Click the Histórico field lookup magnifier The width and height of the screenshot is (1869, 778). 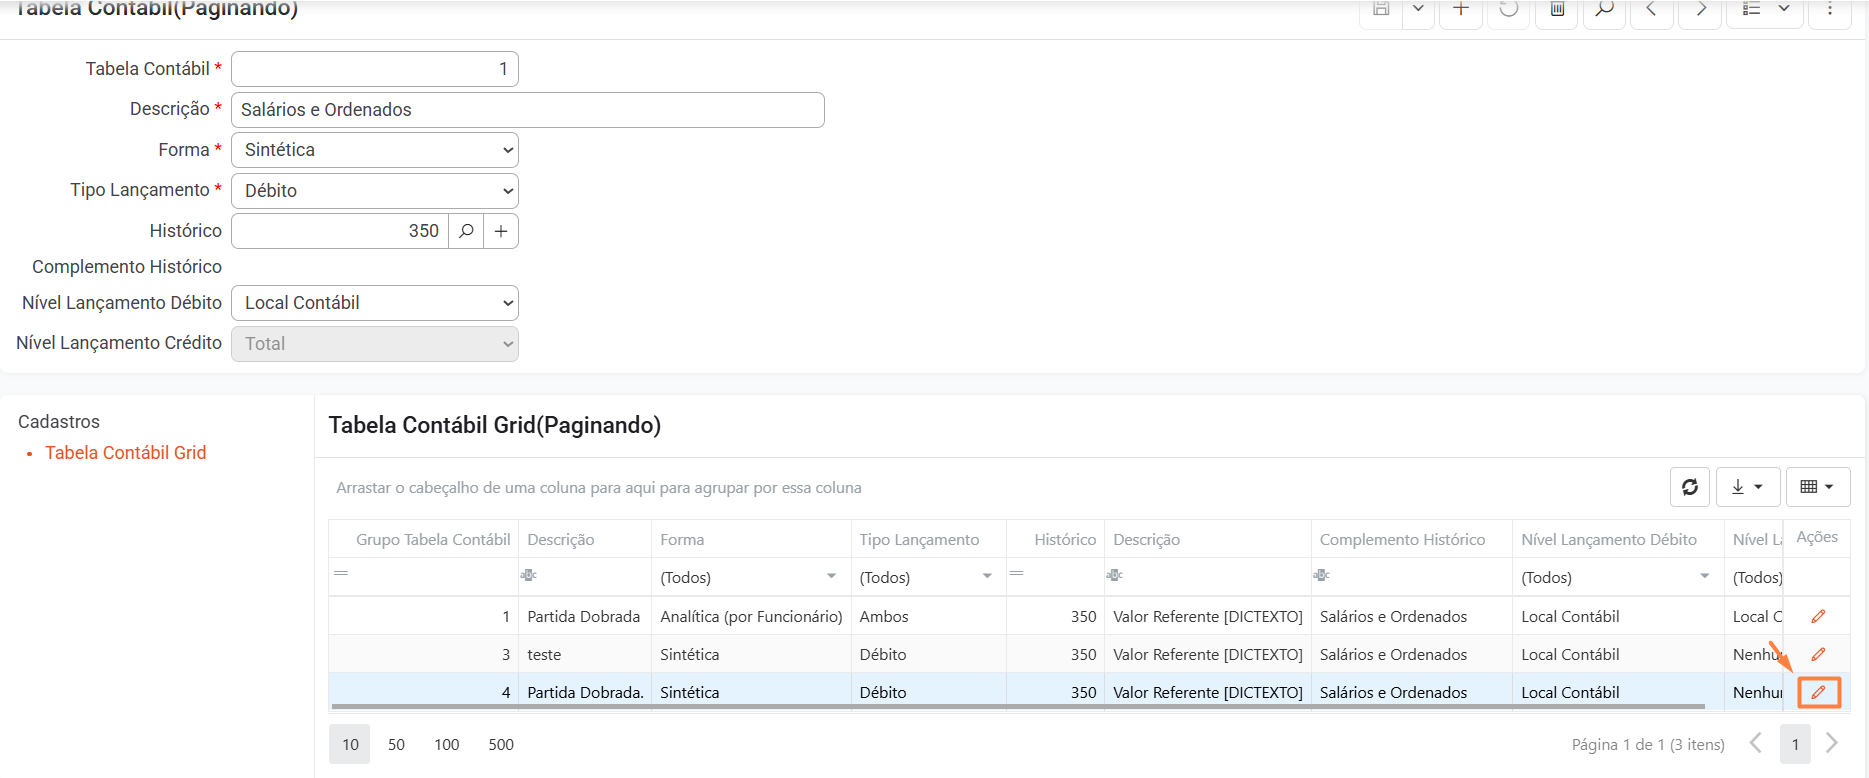point(466,231)
